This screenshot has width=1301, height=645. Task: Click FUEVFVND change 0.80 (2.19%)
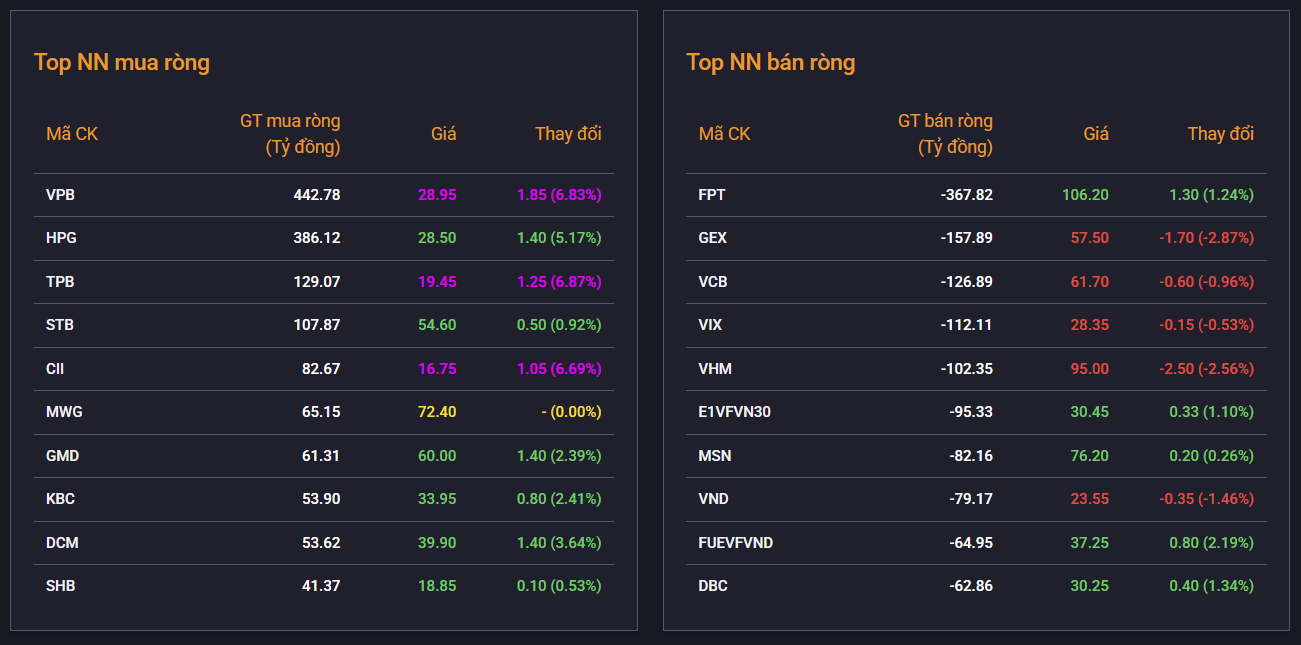(1211, 543)
